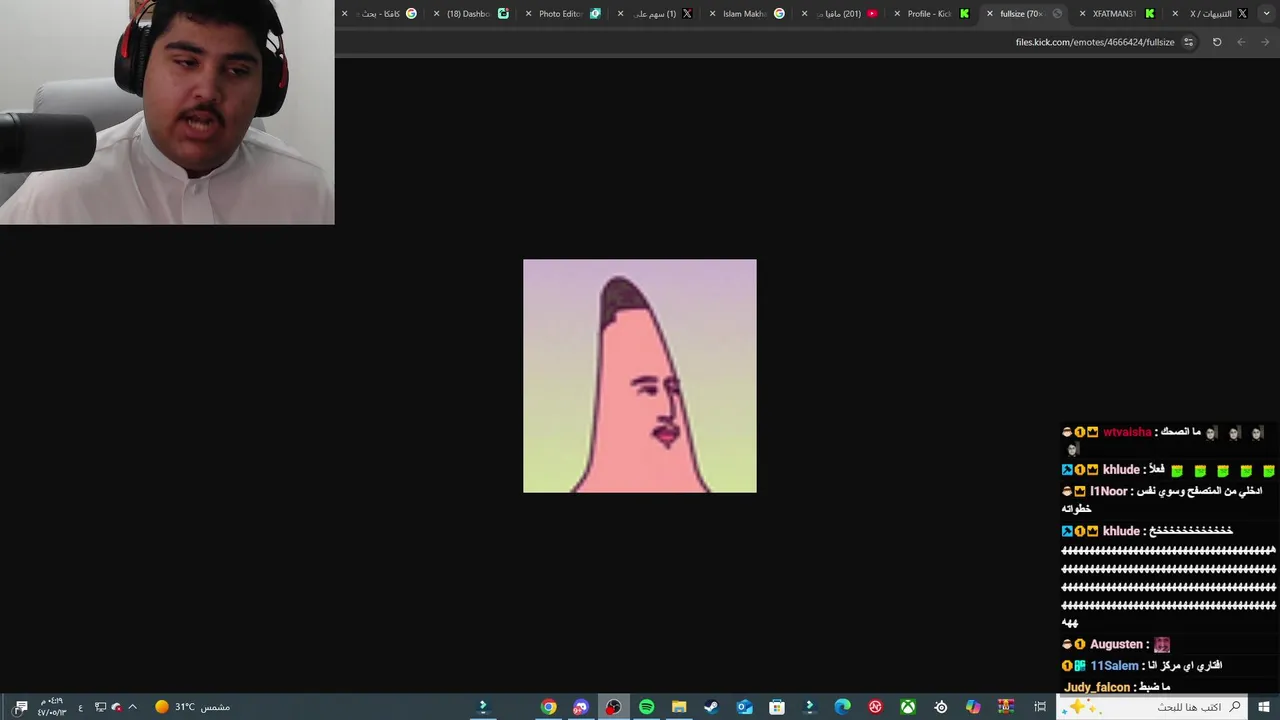
Task: Close the Islam Makh tab
Action: tap(712, 13)
